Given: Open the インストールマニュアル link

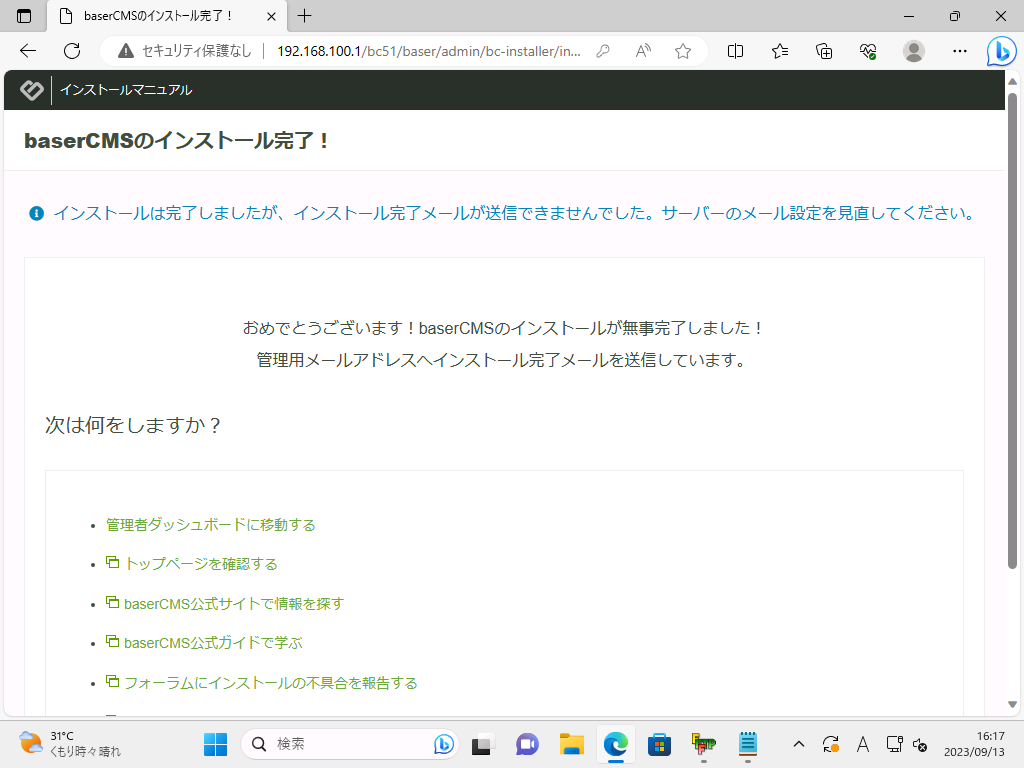Looking at the screenshot, I should point(126,90).
